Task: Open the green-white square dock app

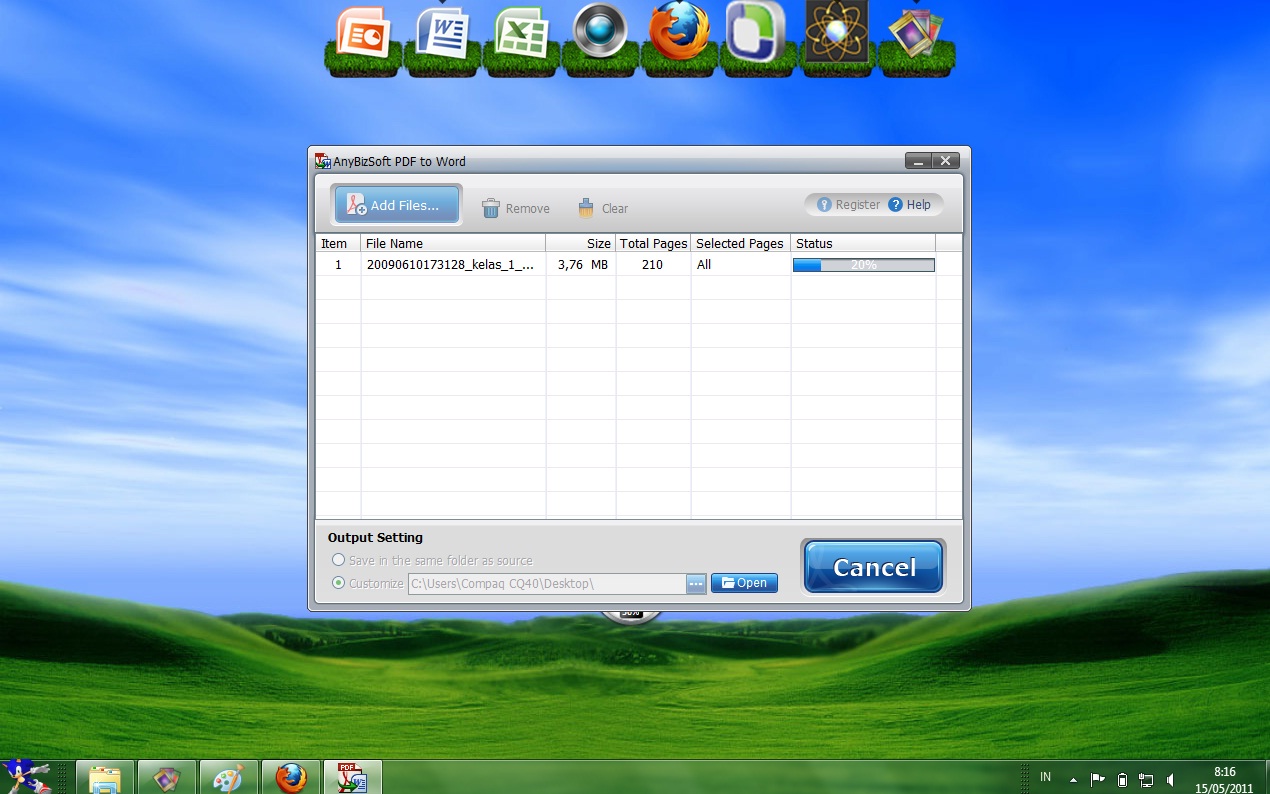Action: coord(758,31)
